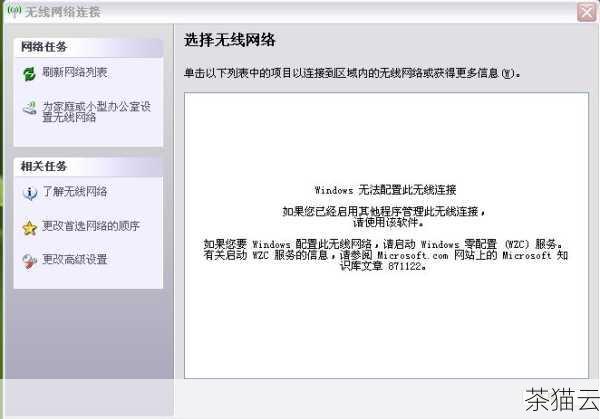Screen dimensions: 600x419
Task: Click the 选择无线网络 heading
Action: [x=230, y=40]
